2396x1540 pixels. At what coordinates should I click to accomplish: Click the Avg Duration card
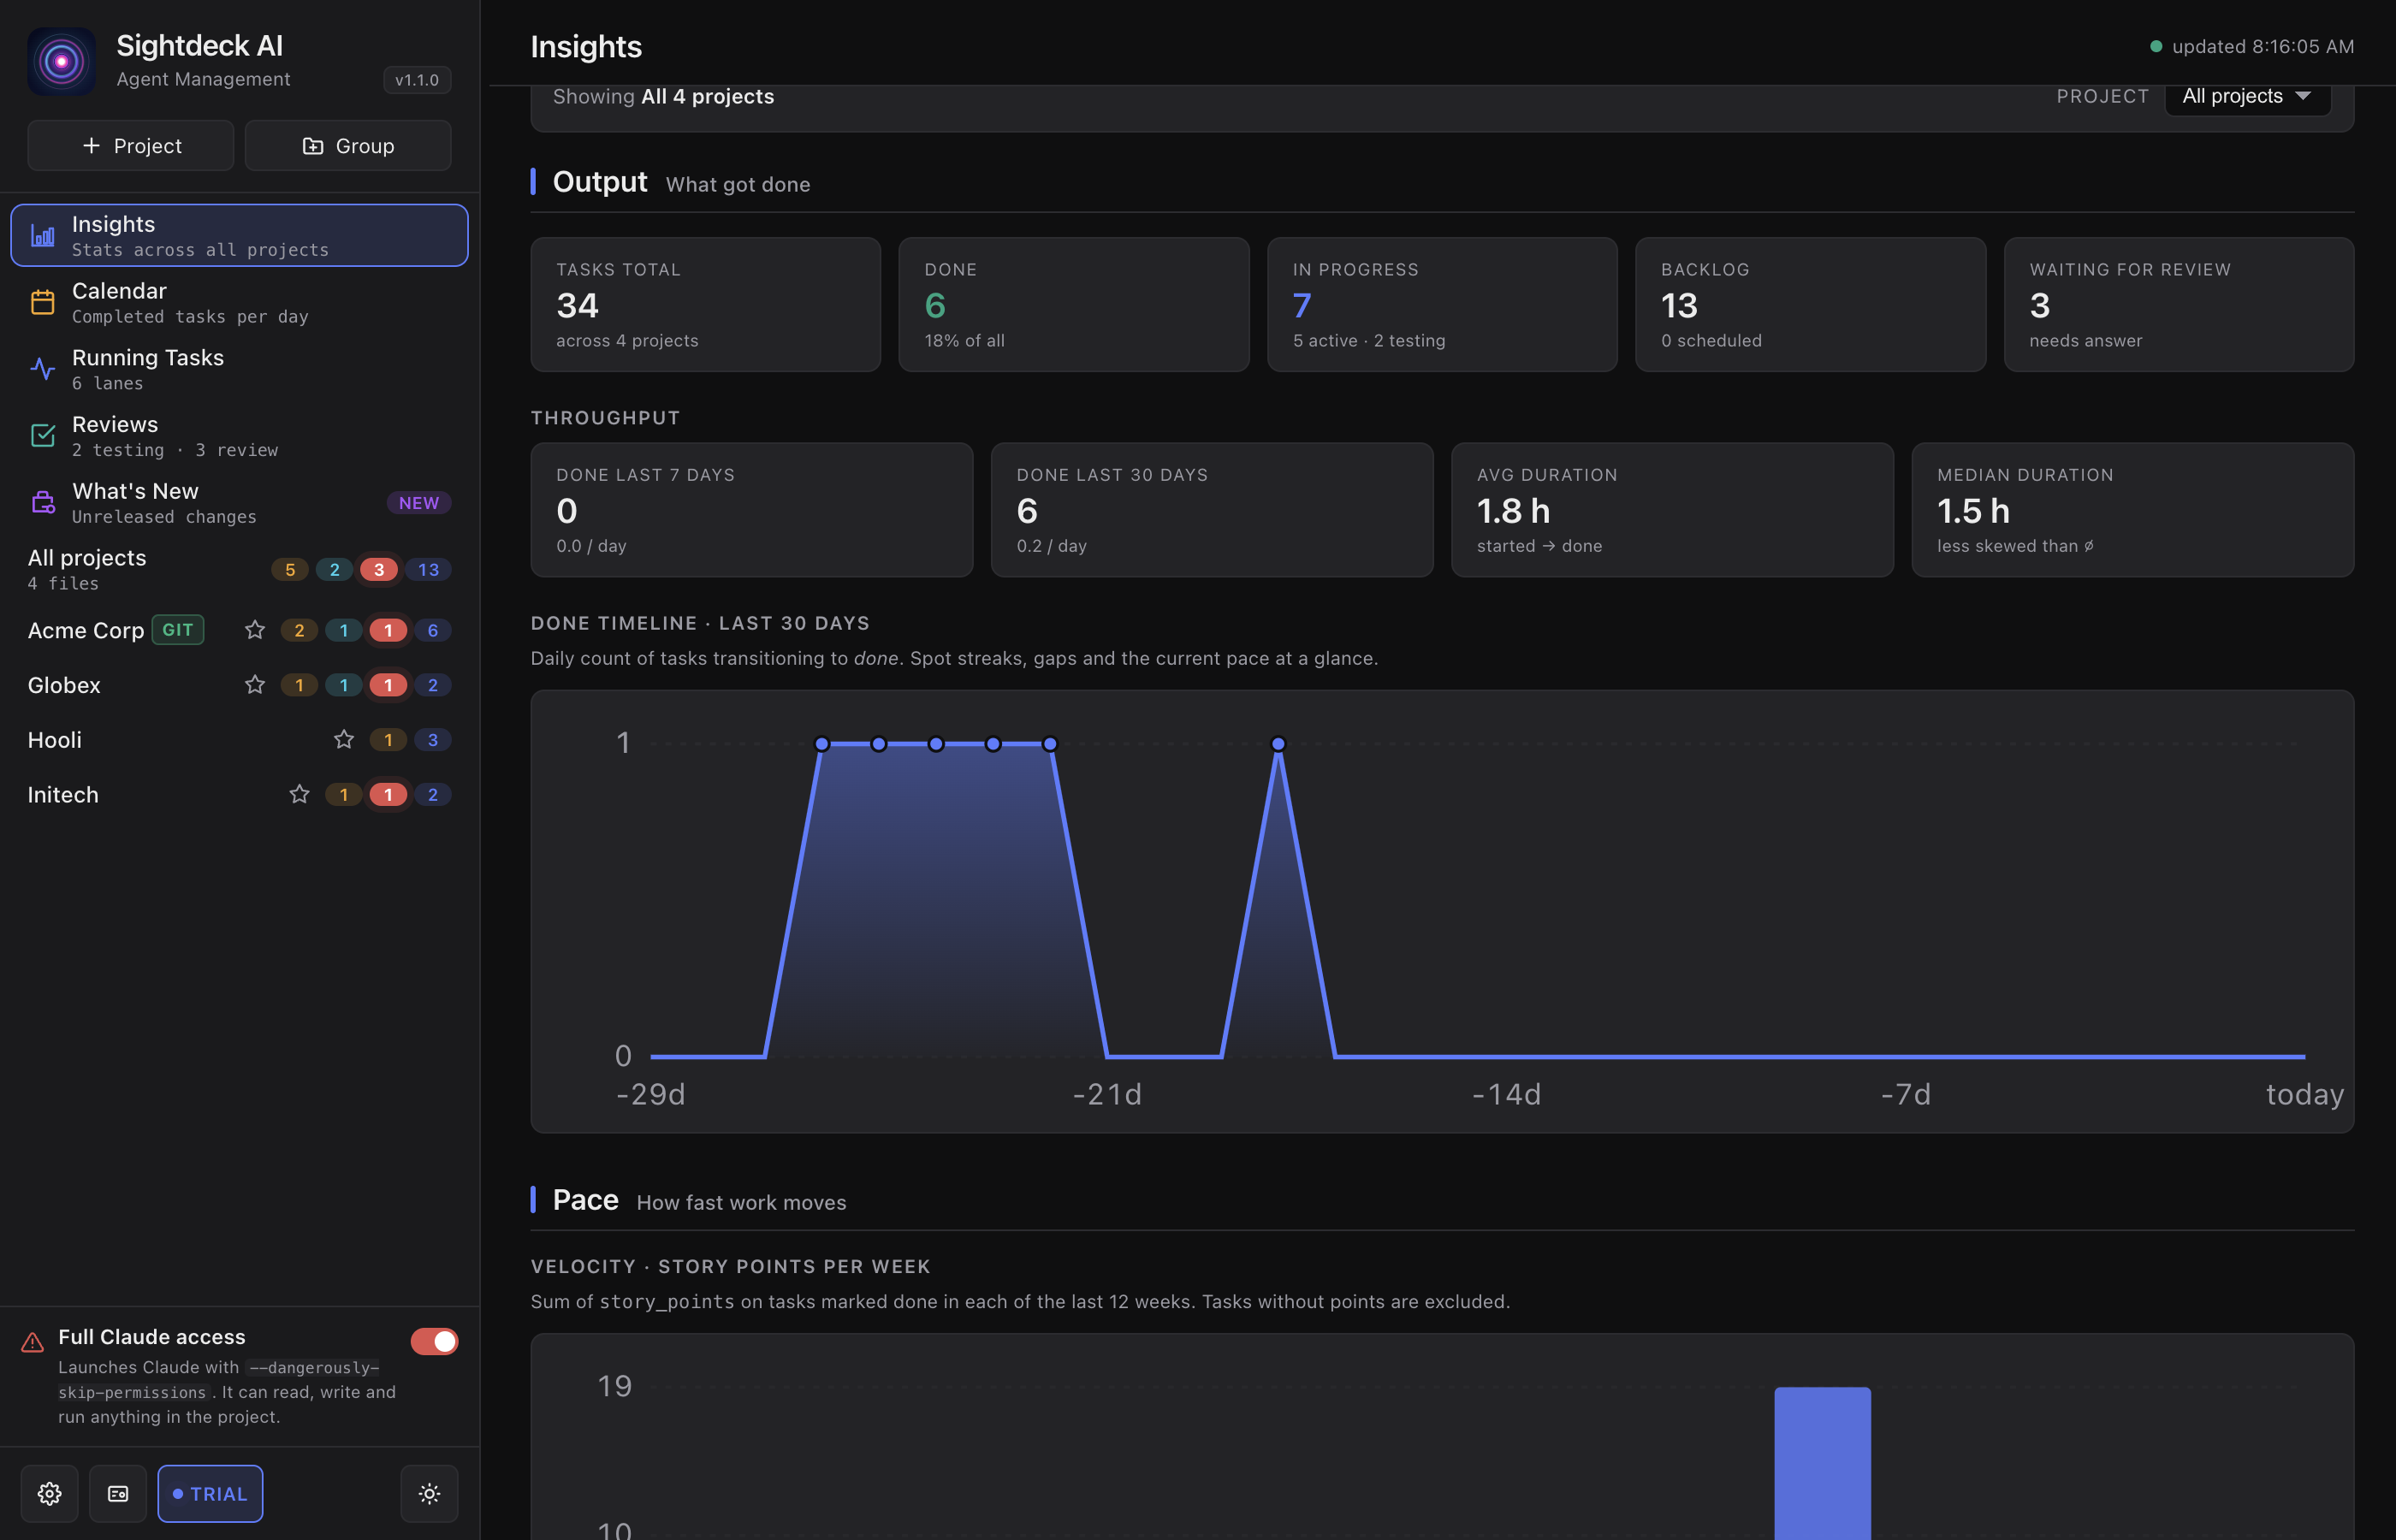coord(1672,510)
